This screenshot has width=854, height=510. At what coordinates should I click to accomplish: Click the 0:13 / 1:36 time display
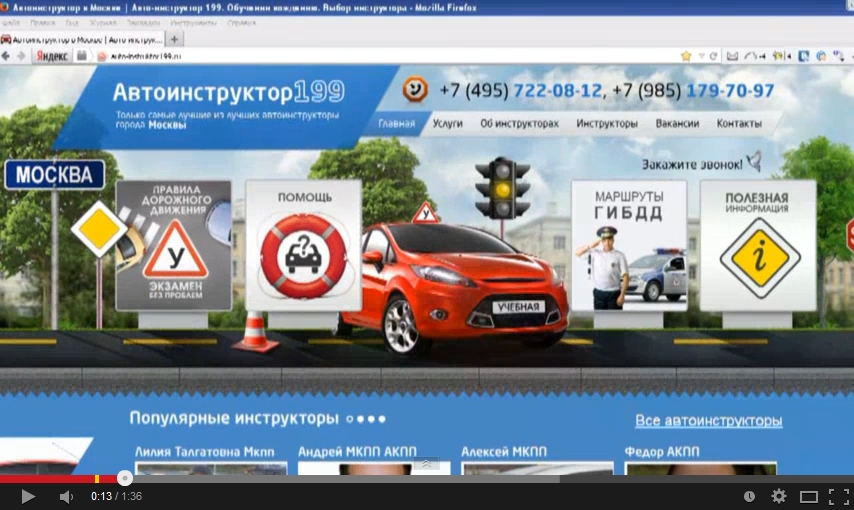116,496
